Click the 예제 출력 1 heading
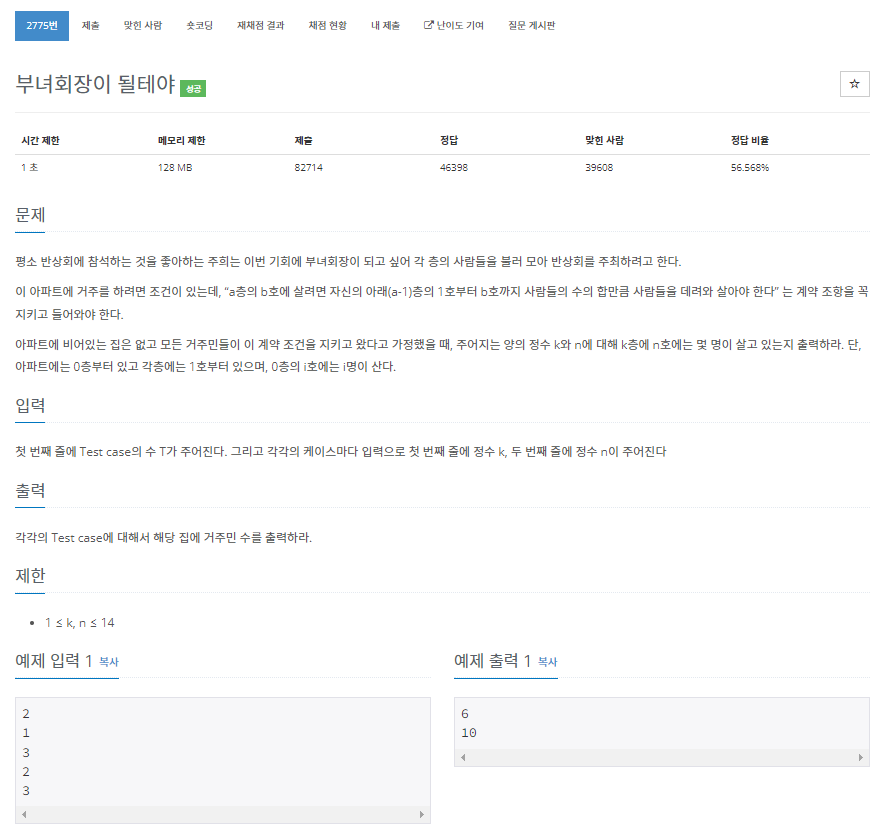This screenshot has height=831, width=887. pyautogui.click(x=492, y=660)
